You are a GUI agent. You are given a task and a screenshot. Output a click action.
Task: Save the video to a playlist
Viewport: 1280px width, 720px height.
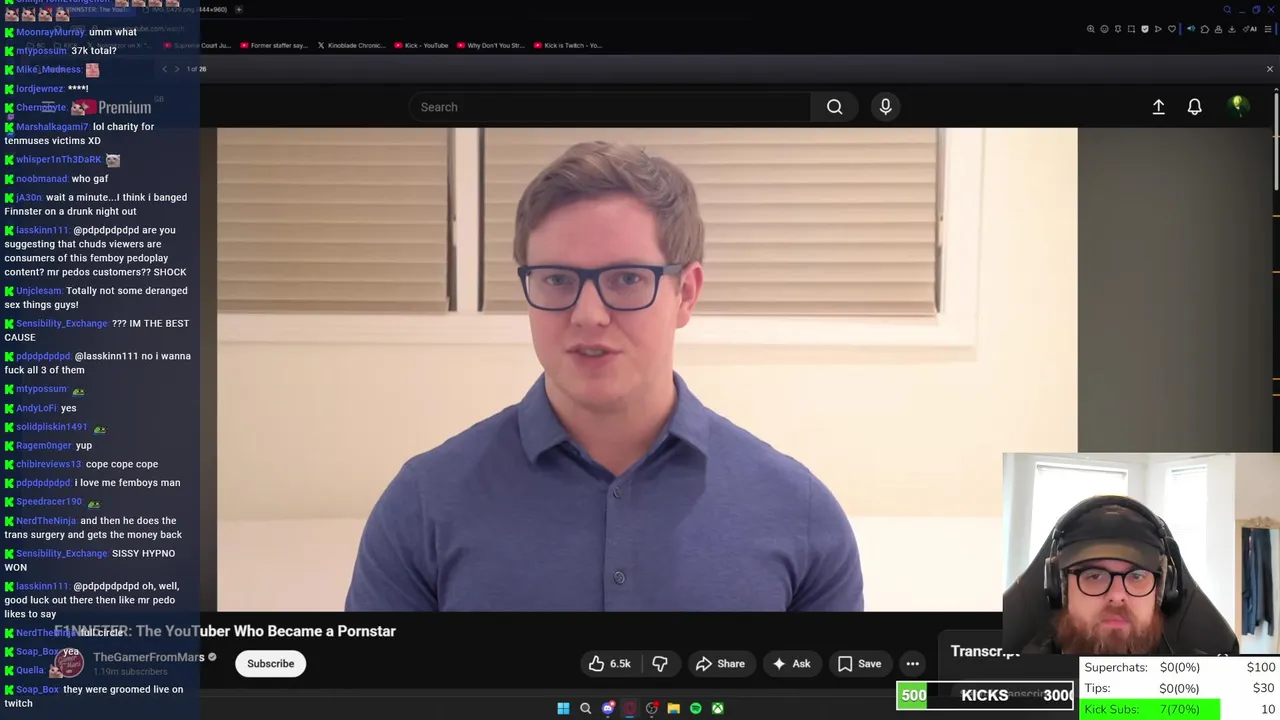[860, 664]
